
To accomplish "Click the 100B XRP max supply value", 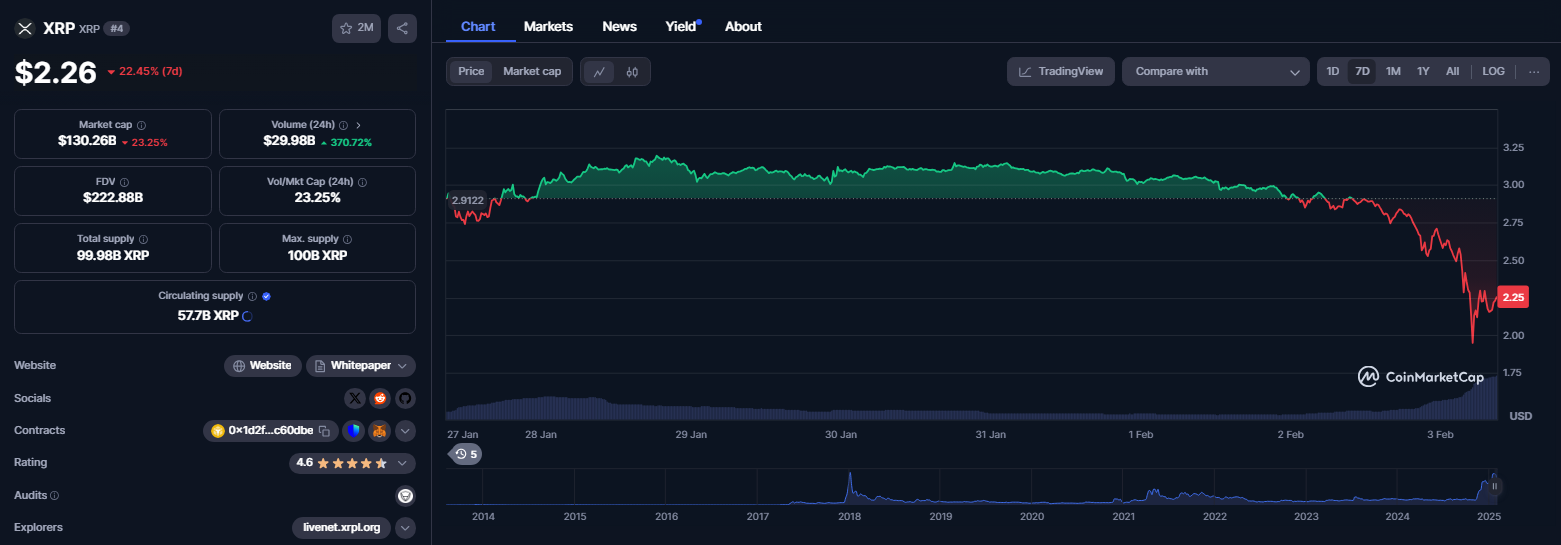I will click(317, 255).
